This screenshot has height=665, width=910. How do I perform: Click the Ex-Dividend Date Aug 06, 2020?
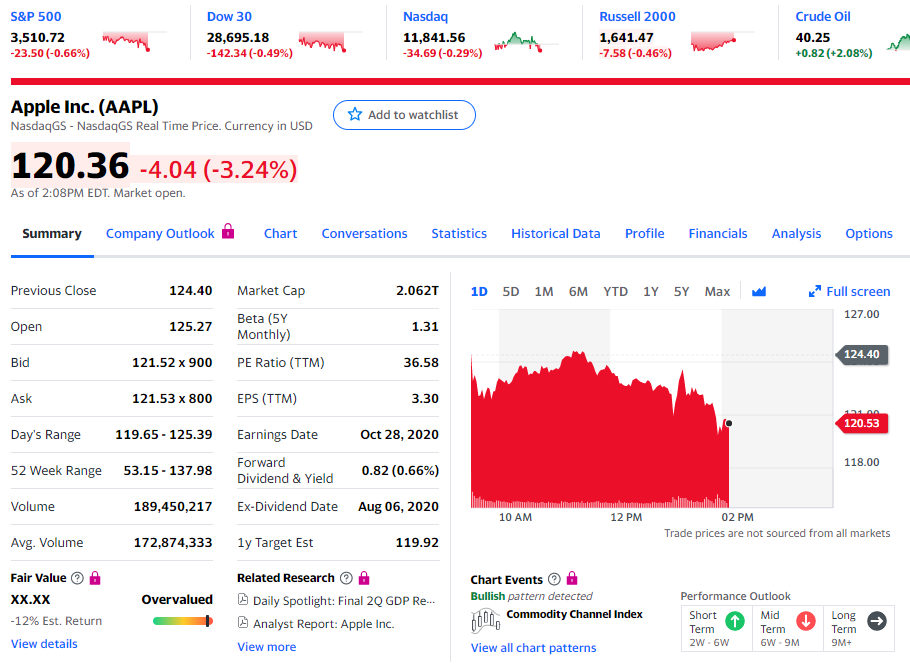pos(399,507)
